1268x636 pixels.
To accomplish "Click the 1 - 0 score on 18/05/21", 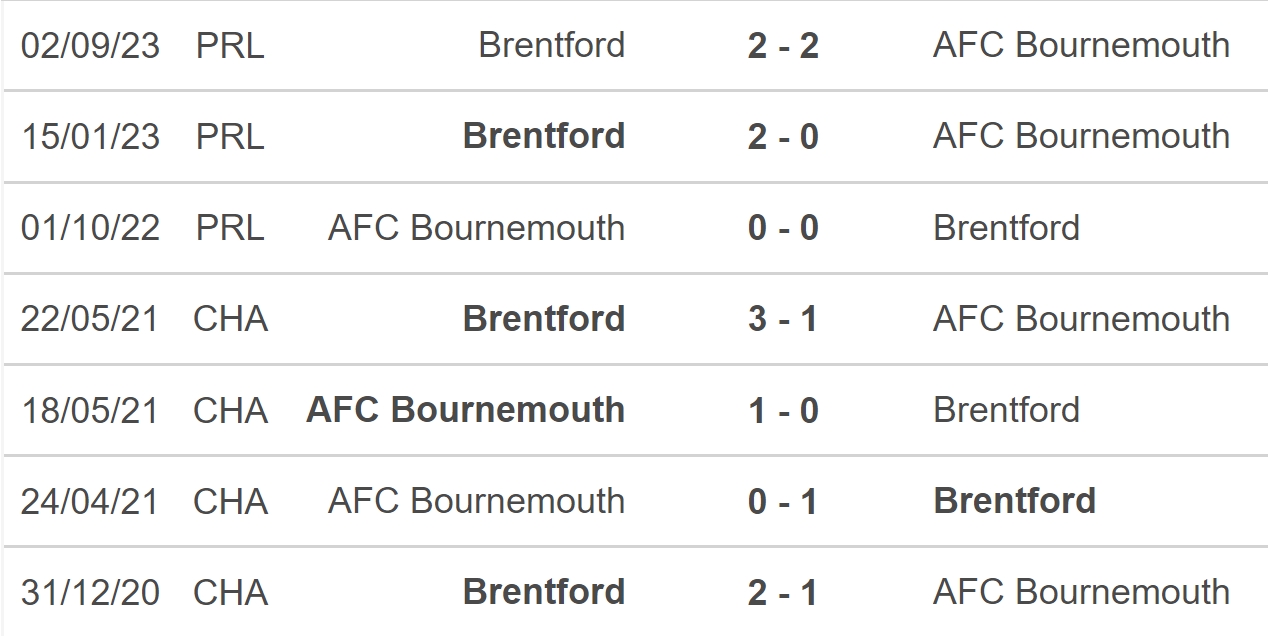I will [x=783, y=410].
